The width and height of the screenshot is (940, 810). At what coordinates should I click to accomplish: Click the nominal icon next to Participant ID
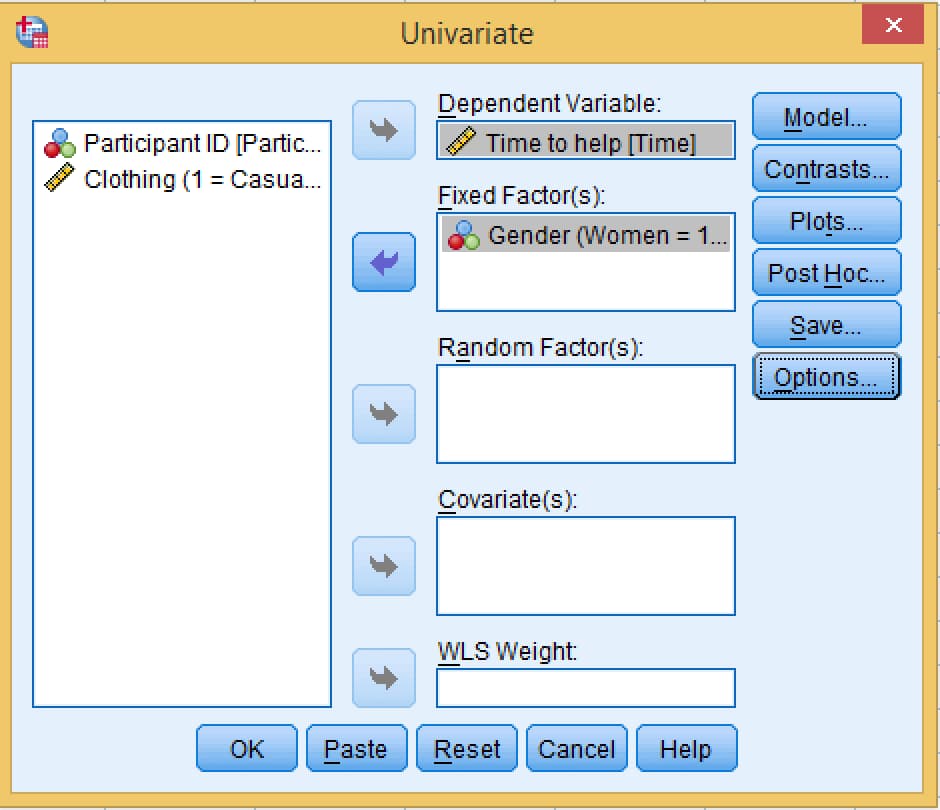click(x=59, y=143)
